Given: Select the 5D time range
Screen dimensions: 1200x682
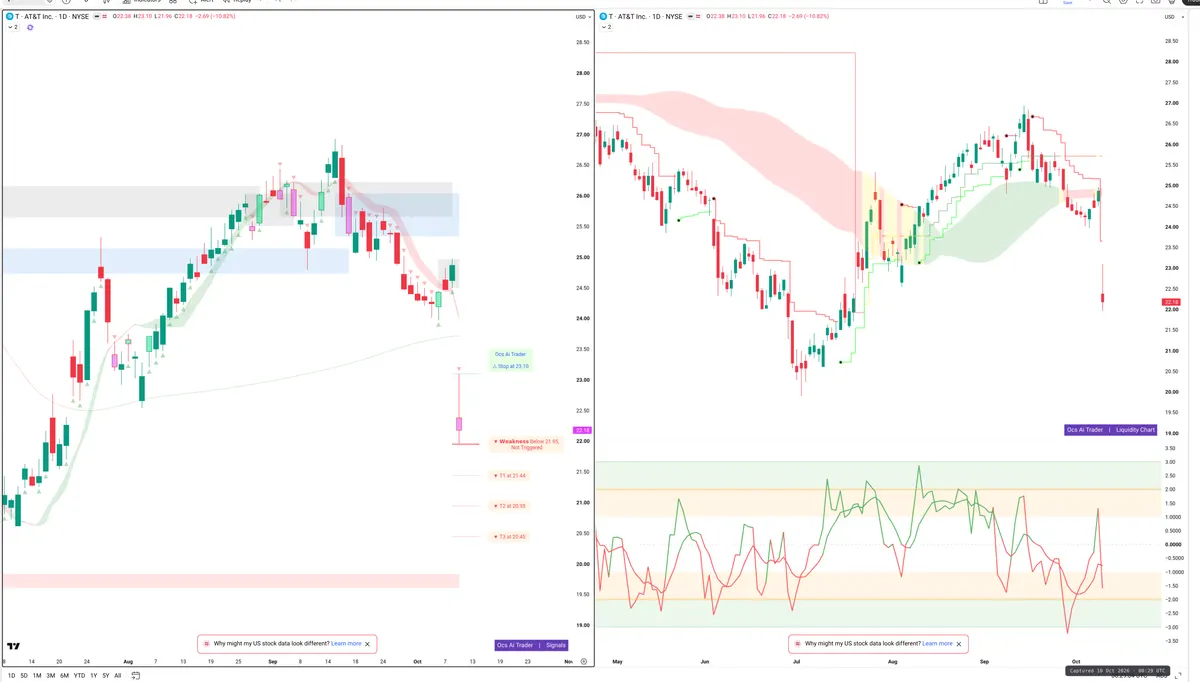Looking at the screenshot, I should 24,675.
